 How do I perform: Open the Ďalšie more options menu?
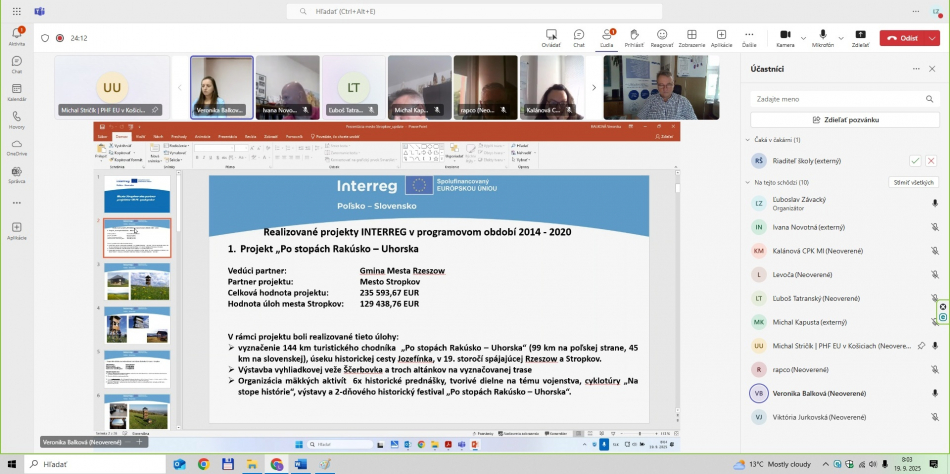[x=749, y=37]
